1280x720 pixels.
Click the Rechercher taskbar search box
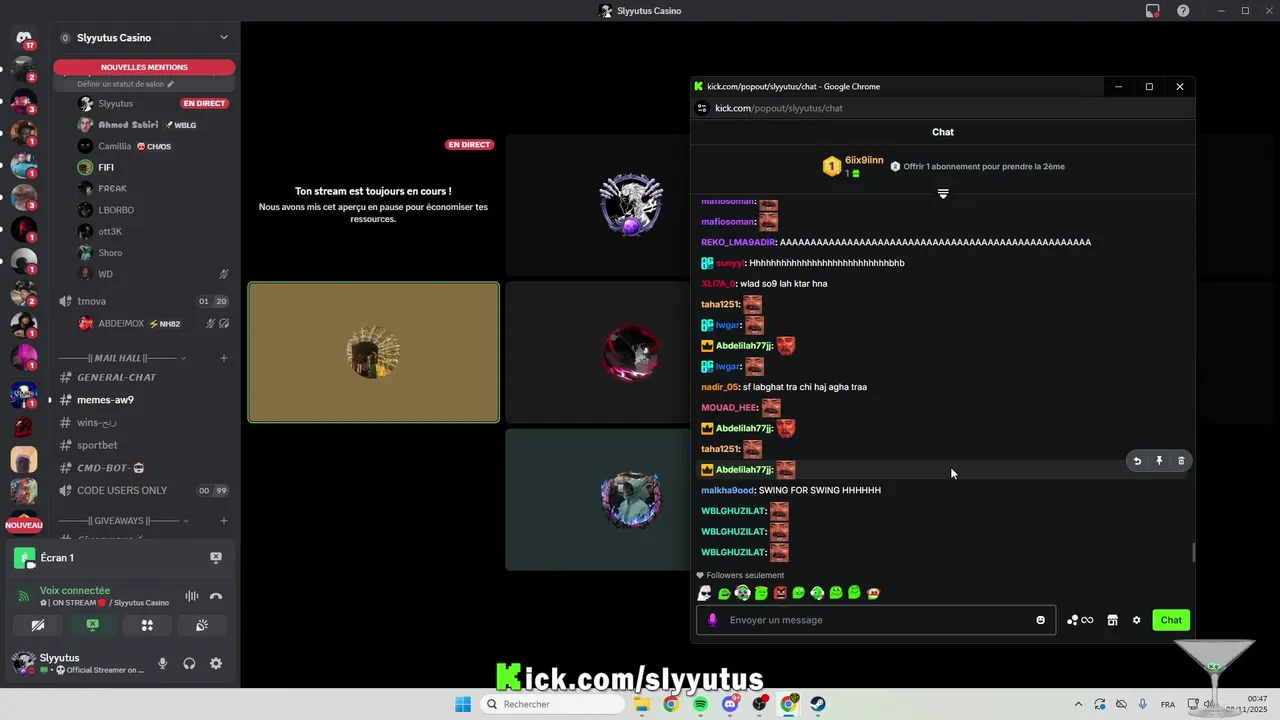point(552,704)
